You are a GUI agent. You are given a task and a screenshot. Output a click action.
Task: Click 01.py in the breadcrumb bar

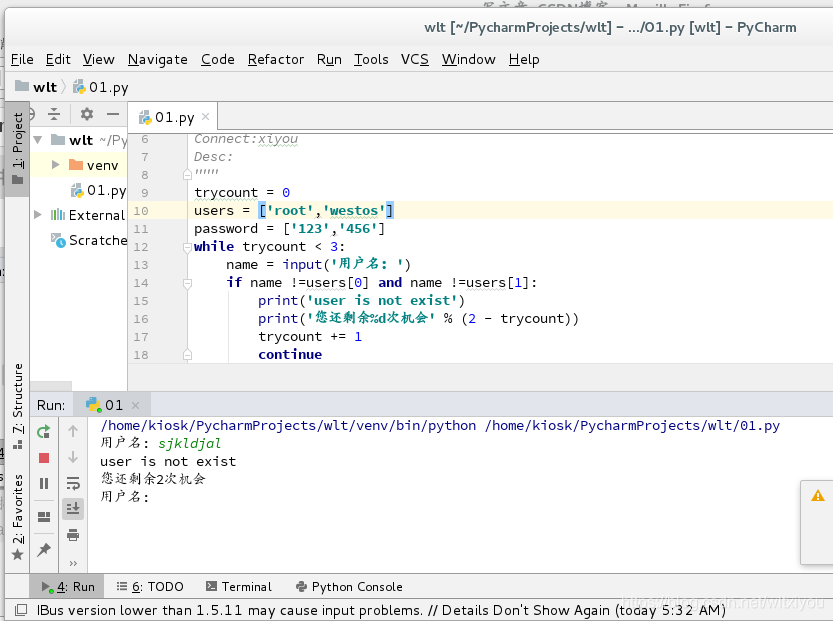pos(101,87)
